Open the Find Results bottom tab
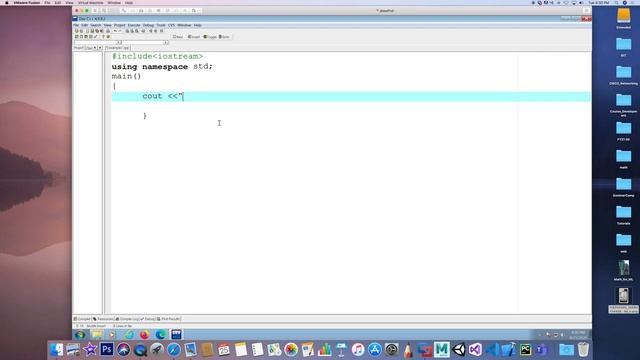Screen dimensions: 640x360 169,319
